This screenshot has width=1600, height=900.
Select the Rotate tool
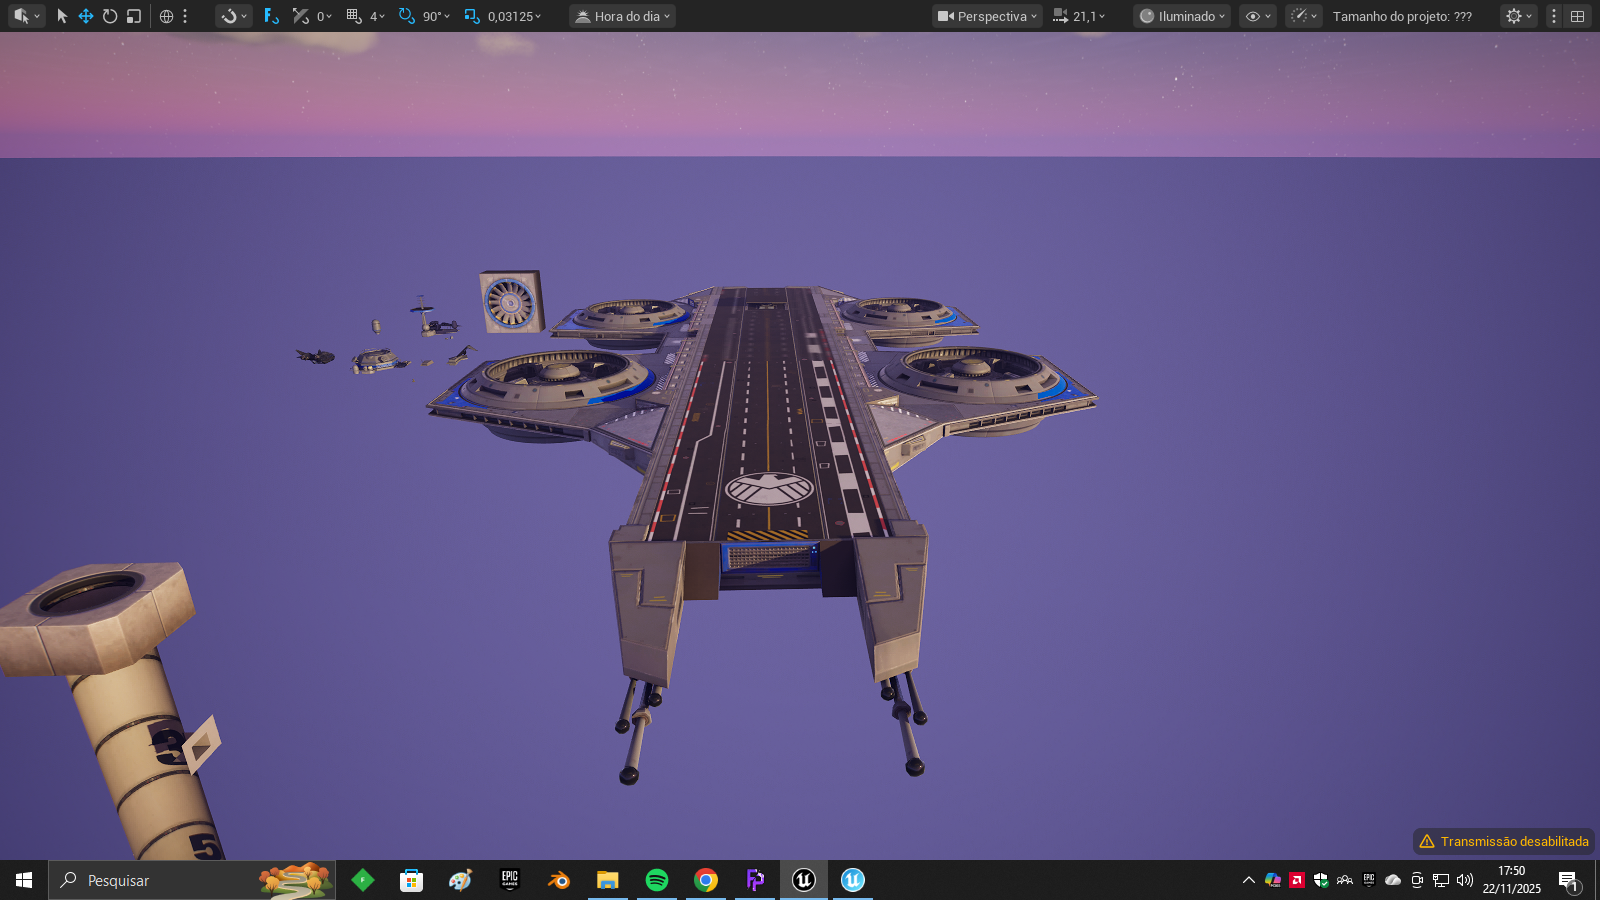(111, 16)
